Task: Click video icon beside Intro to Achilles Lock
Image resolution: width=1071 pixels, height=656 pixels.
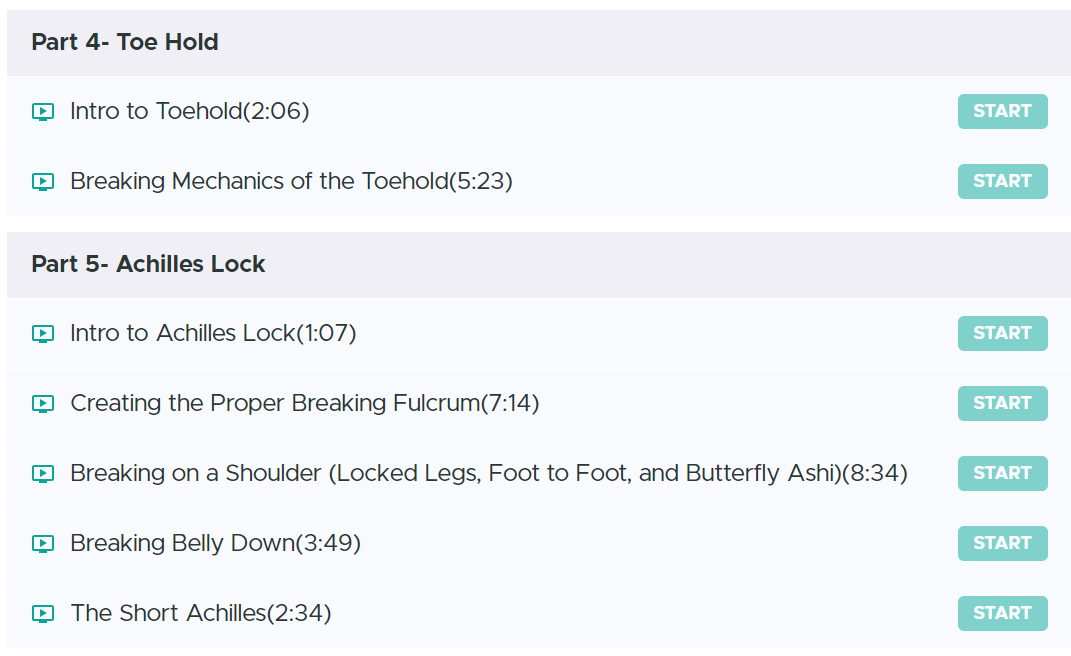Action: 43,334
